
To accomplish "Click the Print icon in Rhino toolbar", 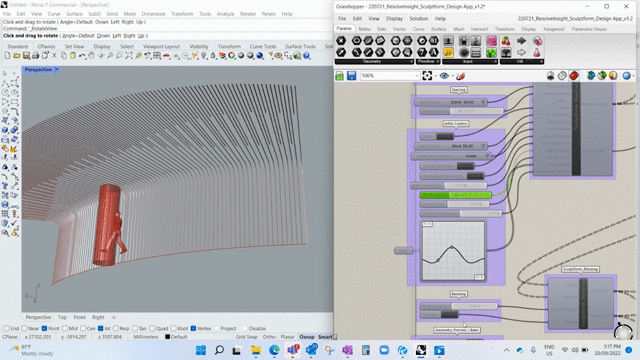I will pos(35,56).
